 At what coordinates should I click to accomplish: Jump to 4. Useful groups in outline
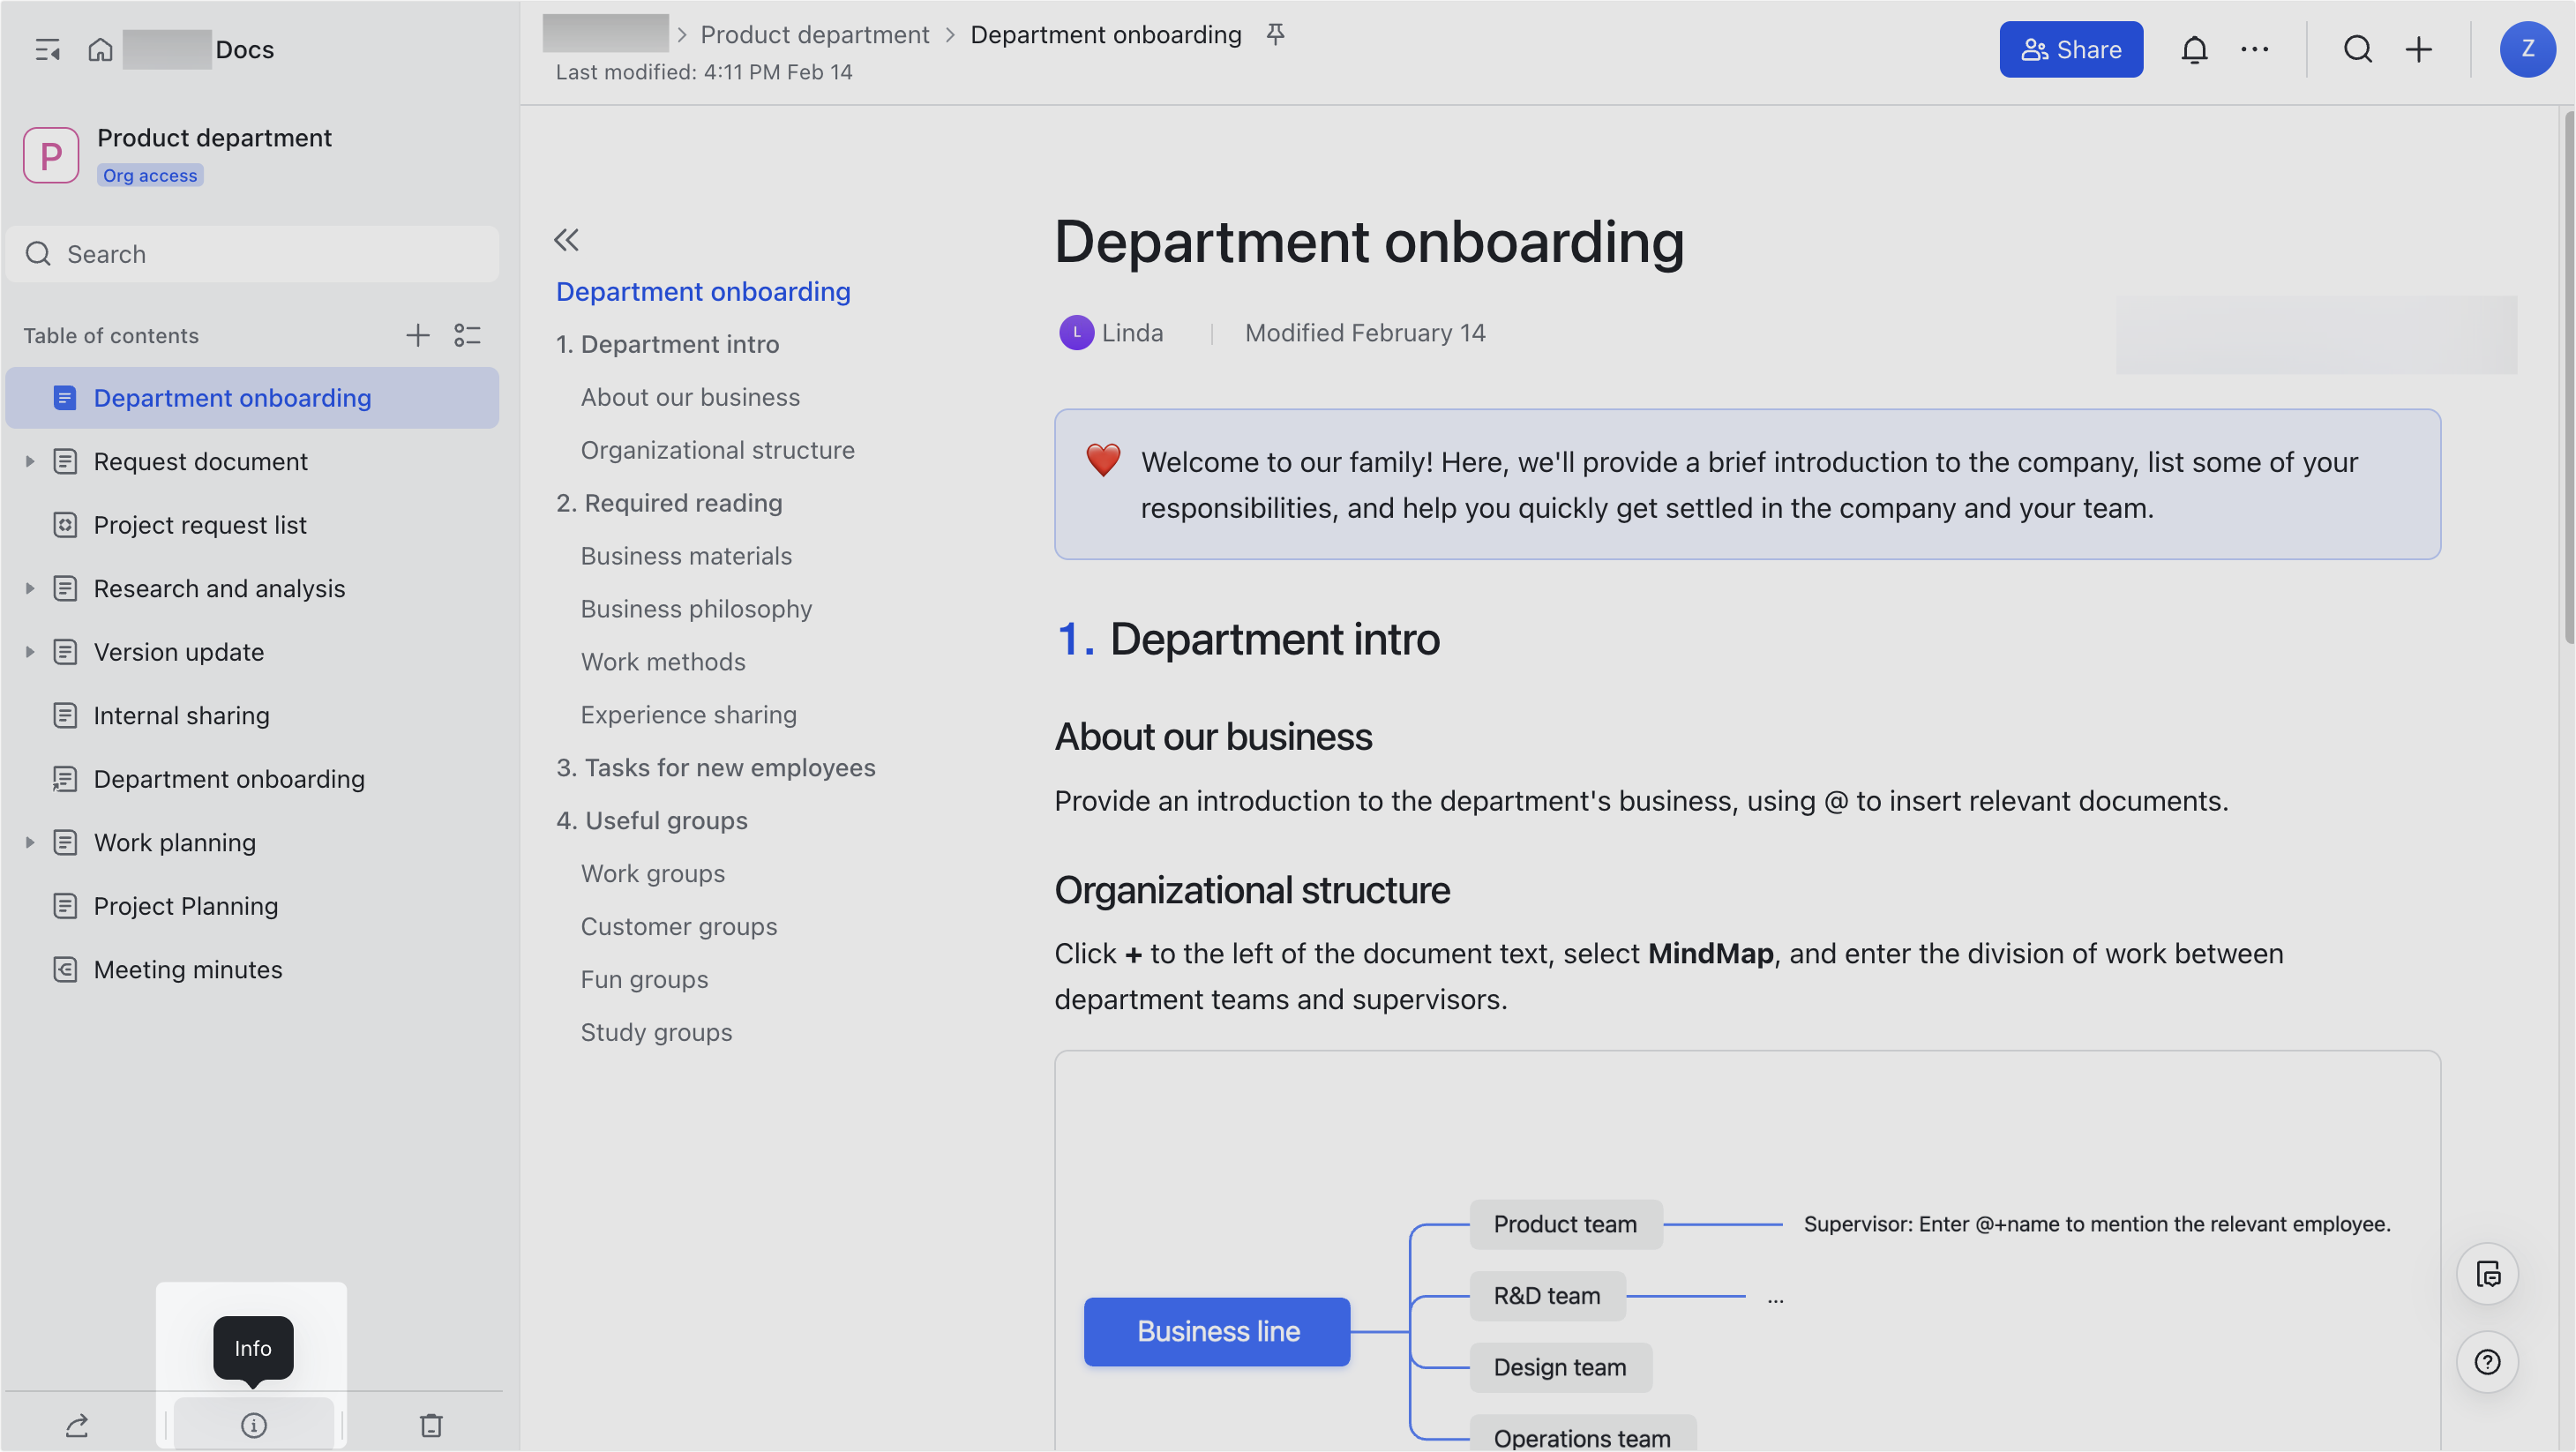click(652, 821)
